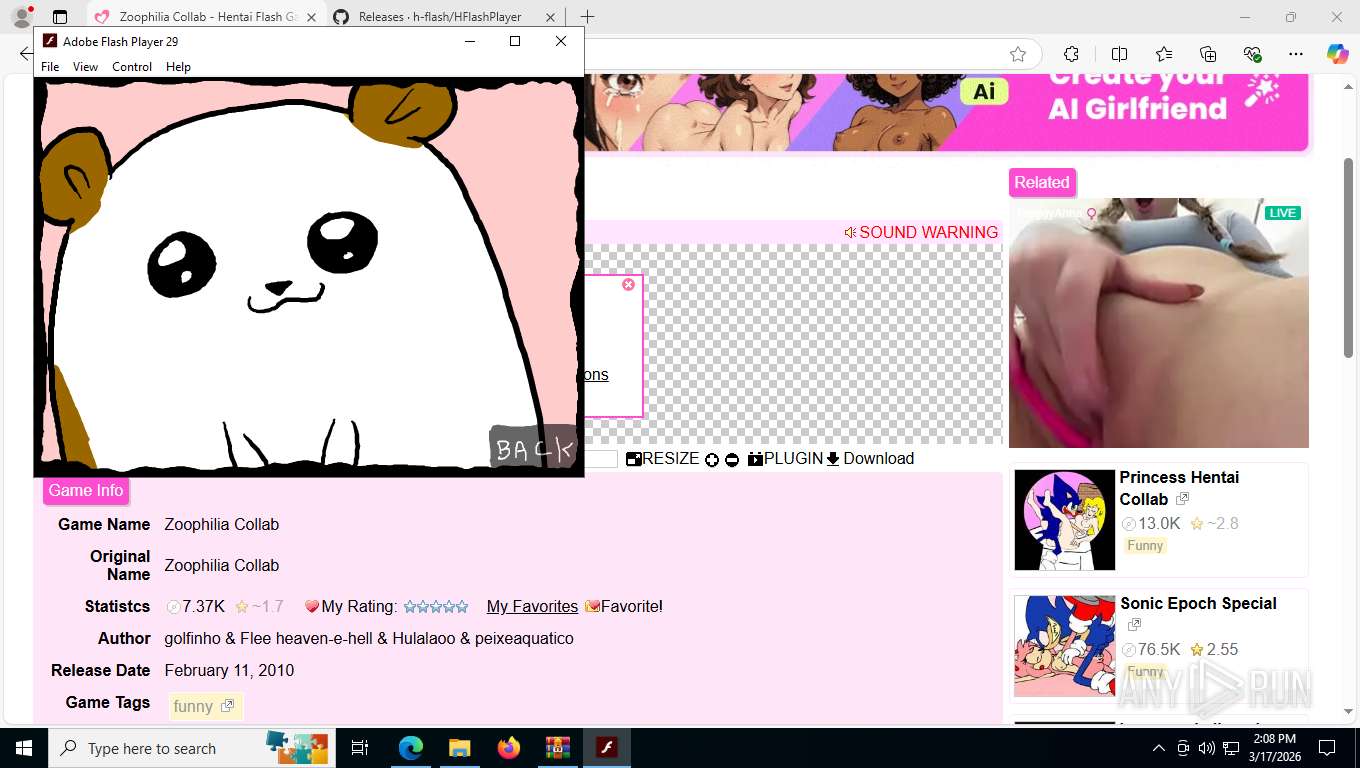Viewport: 1360px width, 768px height.
Task: Click the page vertical scrollbar
Action: pyautogui.click(x=1348, y=258)
